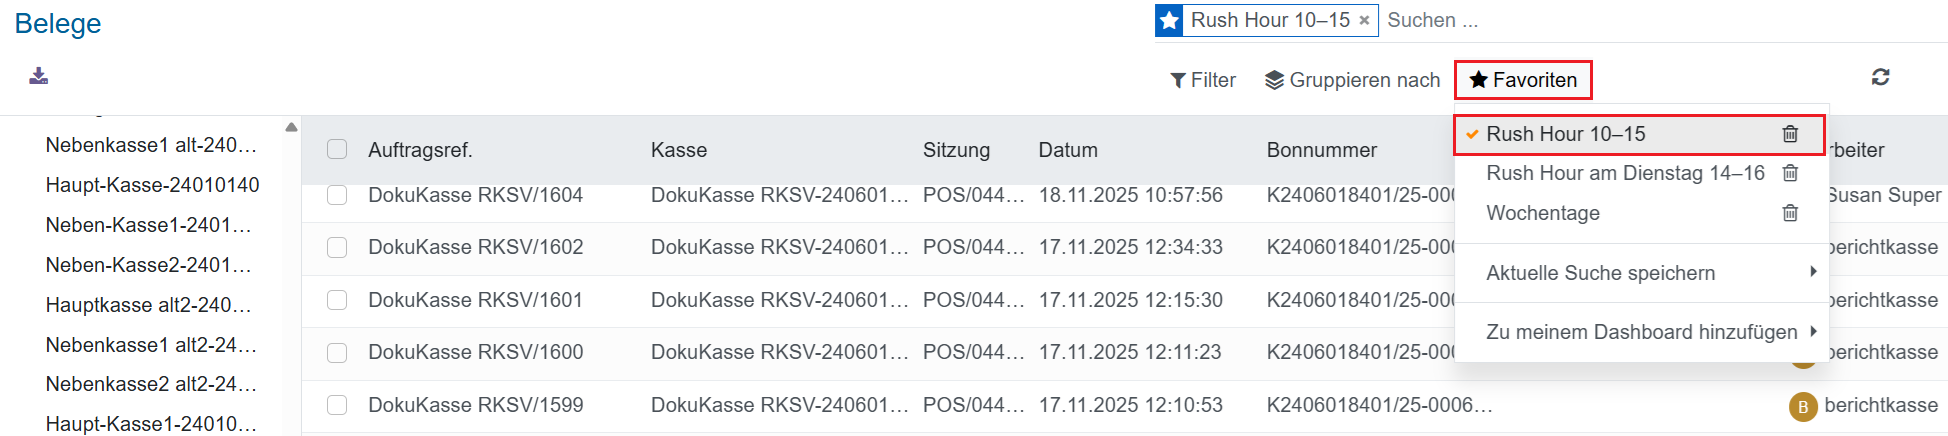The image size is (1948, 436).
Task: Open the Filter menu
Action: [1203, 80]
